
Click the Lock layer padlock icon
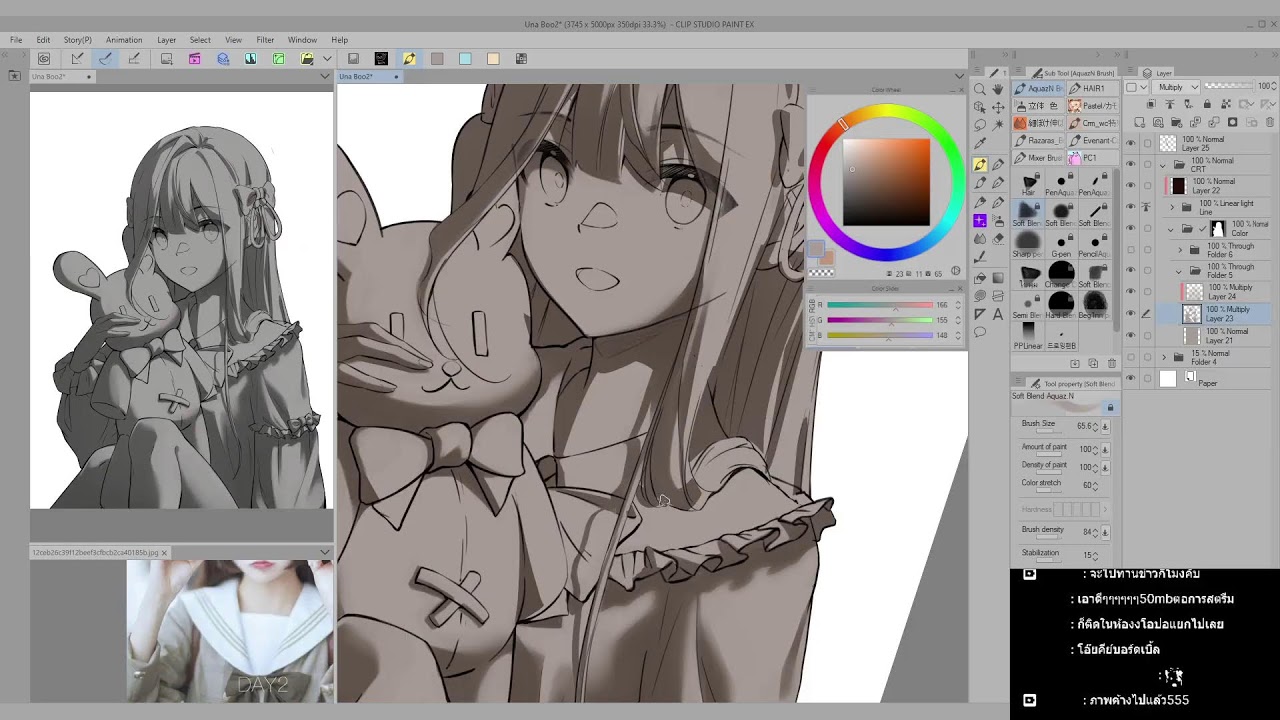(x=1207, y=105)
